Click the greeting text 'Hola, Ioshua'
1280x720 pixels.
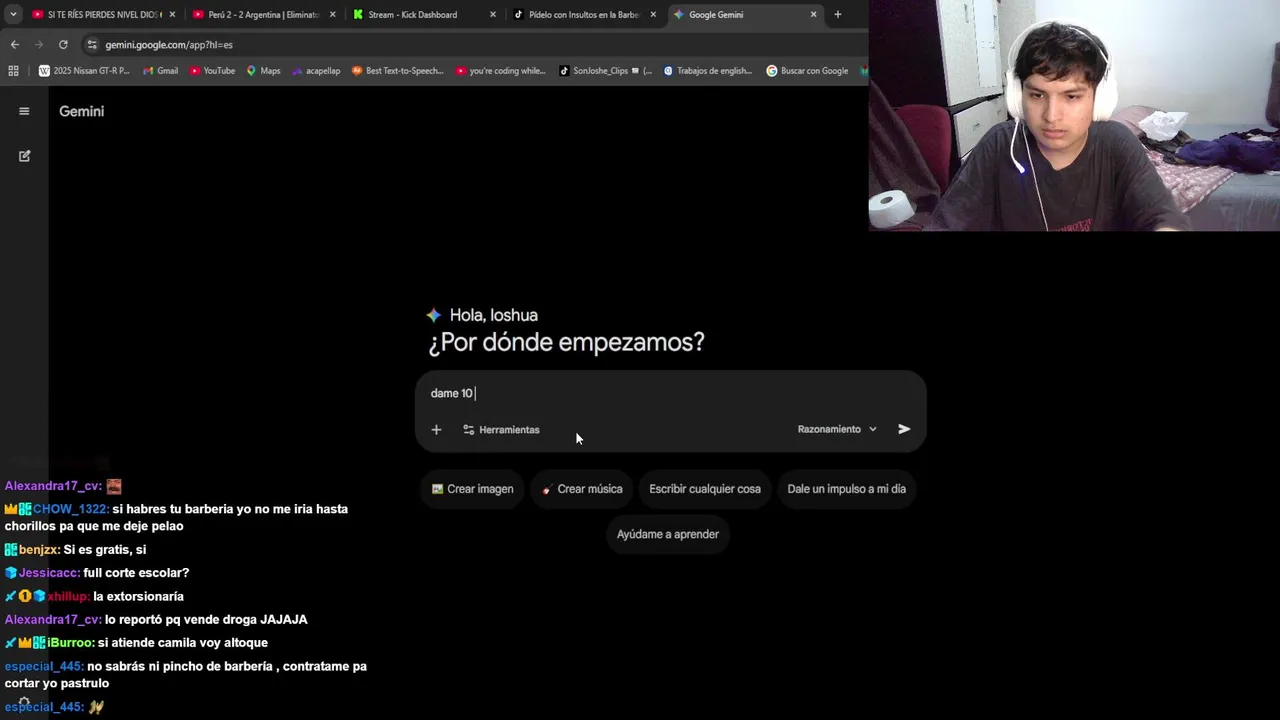[493, 315]
